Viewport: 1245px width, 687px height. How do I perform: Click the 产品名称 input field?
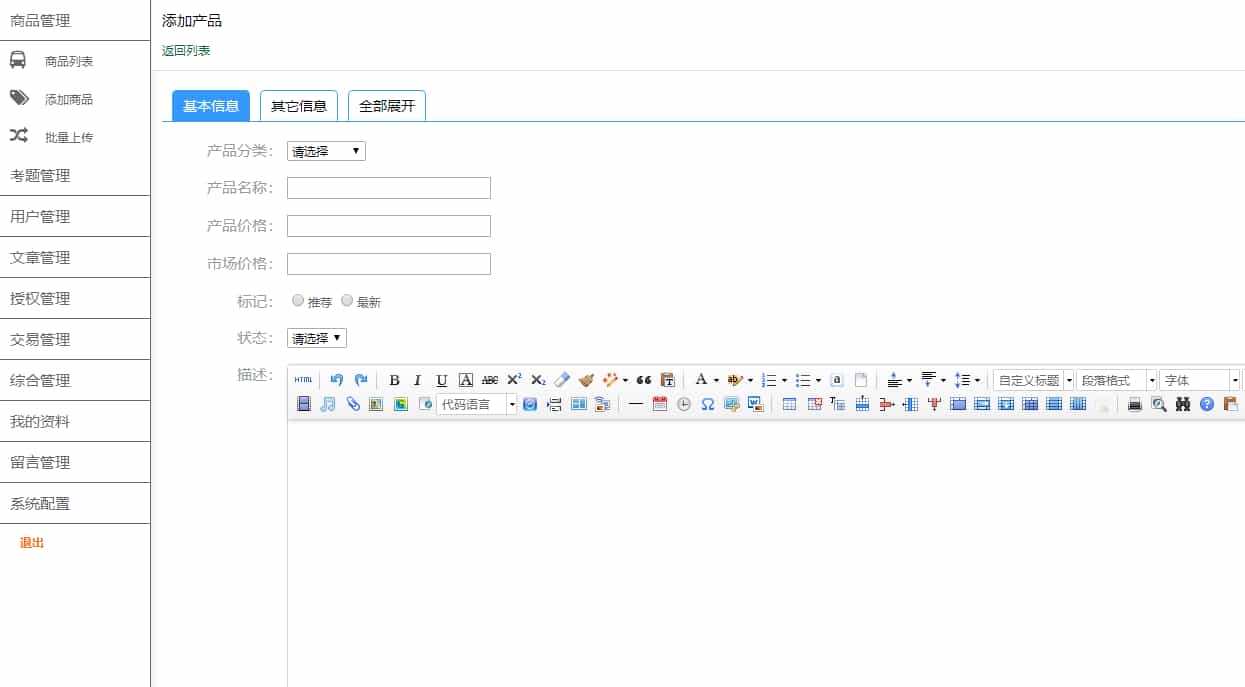[389, 188]
